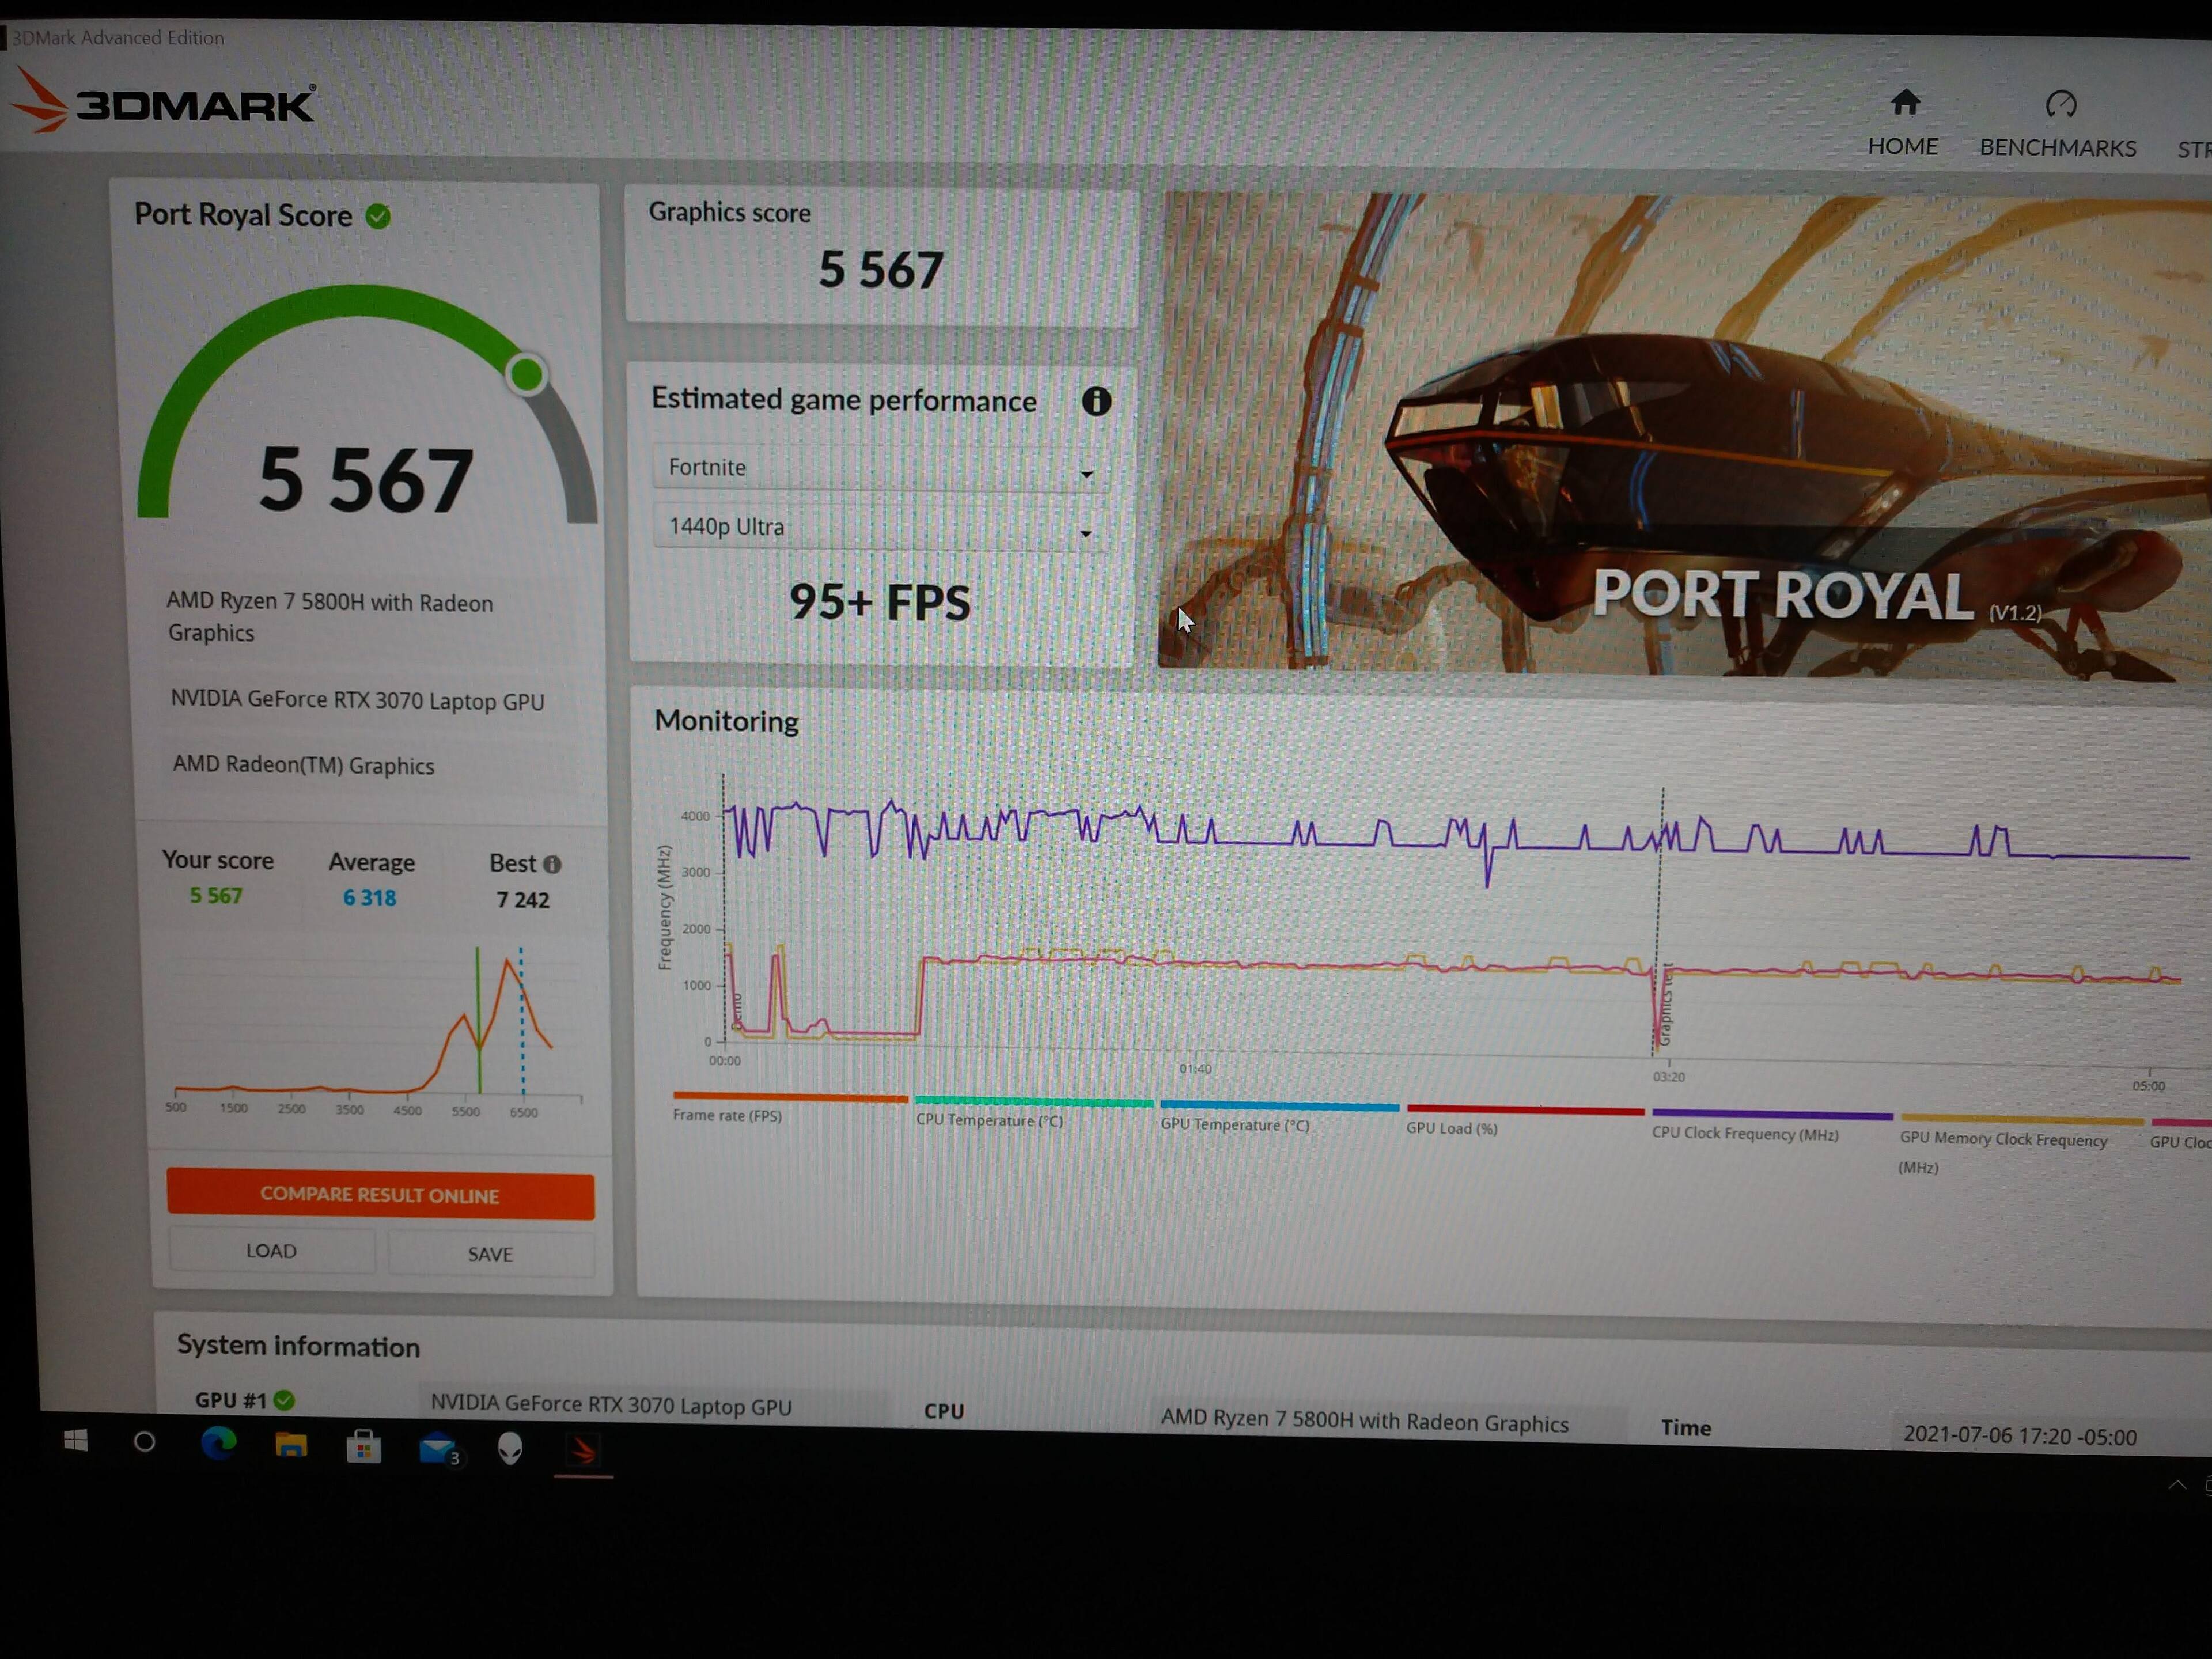This screenshot has height=1659, width=2212.
Task: Click green validation checkmark beside Port Royal Score
Action: click(378, 216)
